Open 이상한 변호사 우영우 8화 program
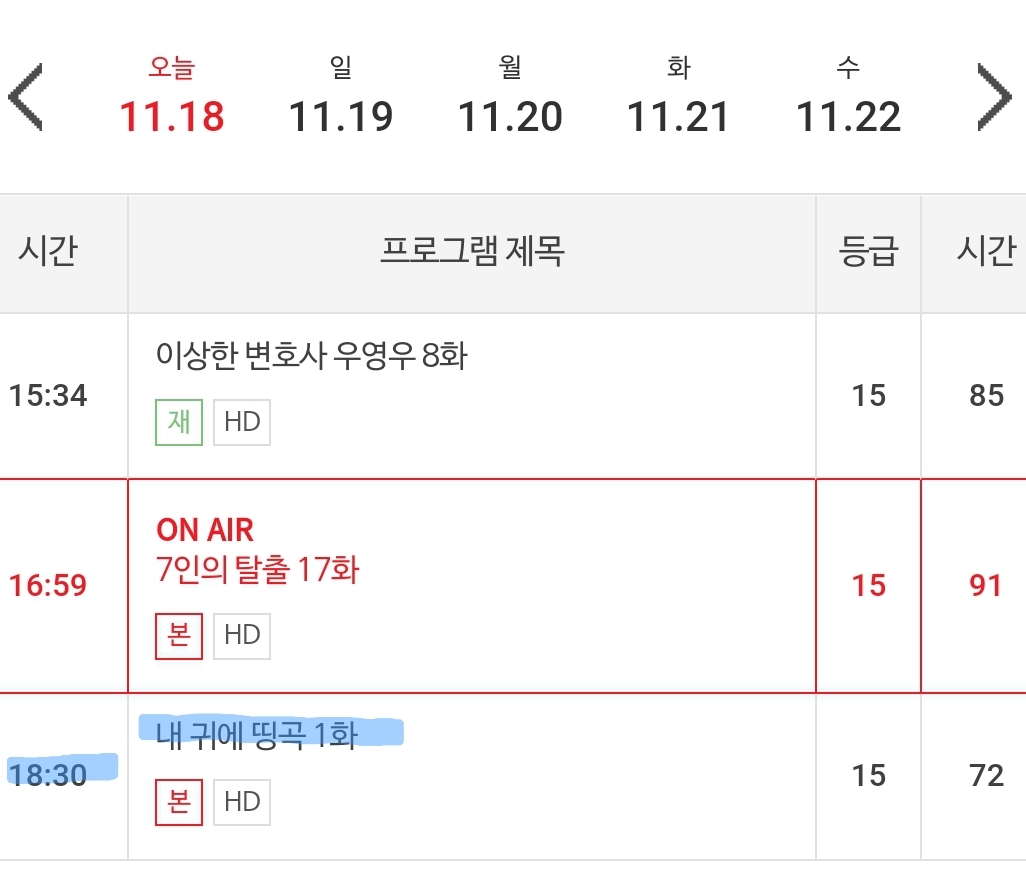This screenshot has height=872, width=1026. tap(311, 356)
